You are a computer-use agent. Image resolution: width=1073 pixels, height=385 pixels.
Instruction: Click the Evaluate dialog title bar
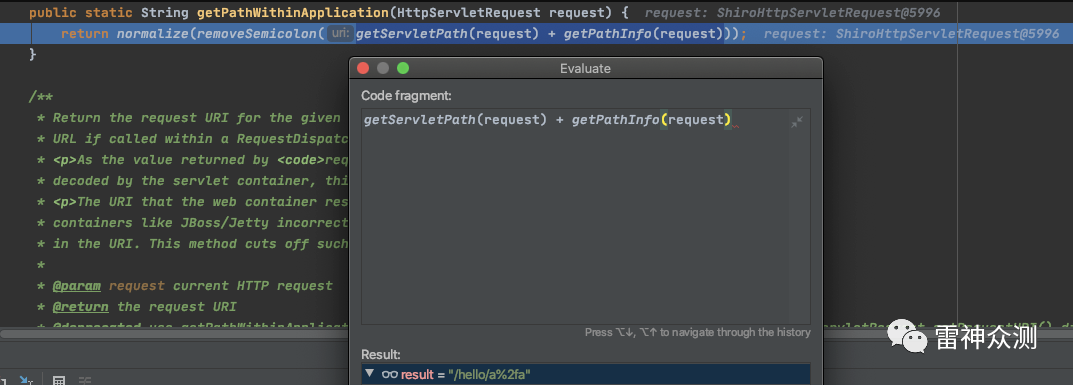click(586, 68)
